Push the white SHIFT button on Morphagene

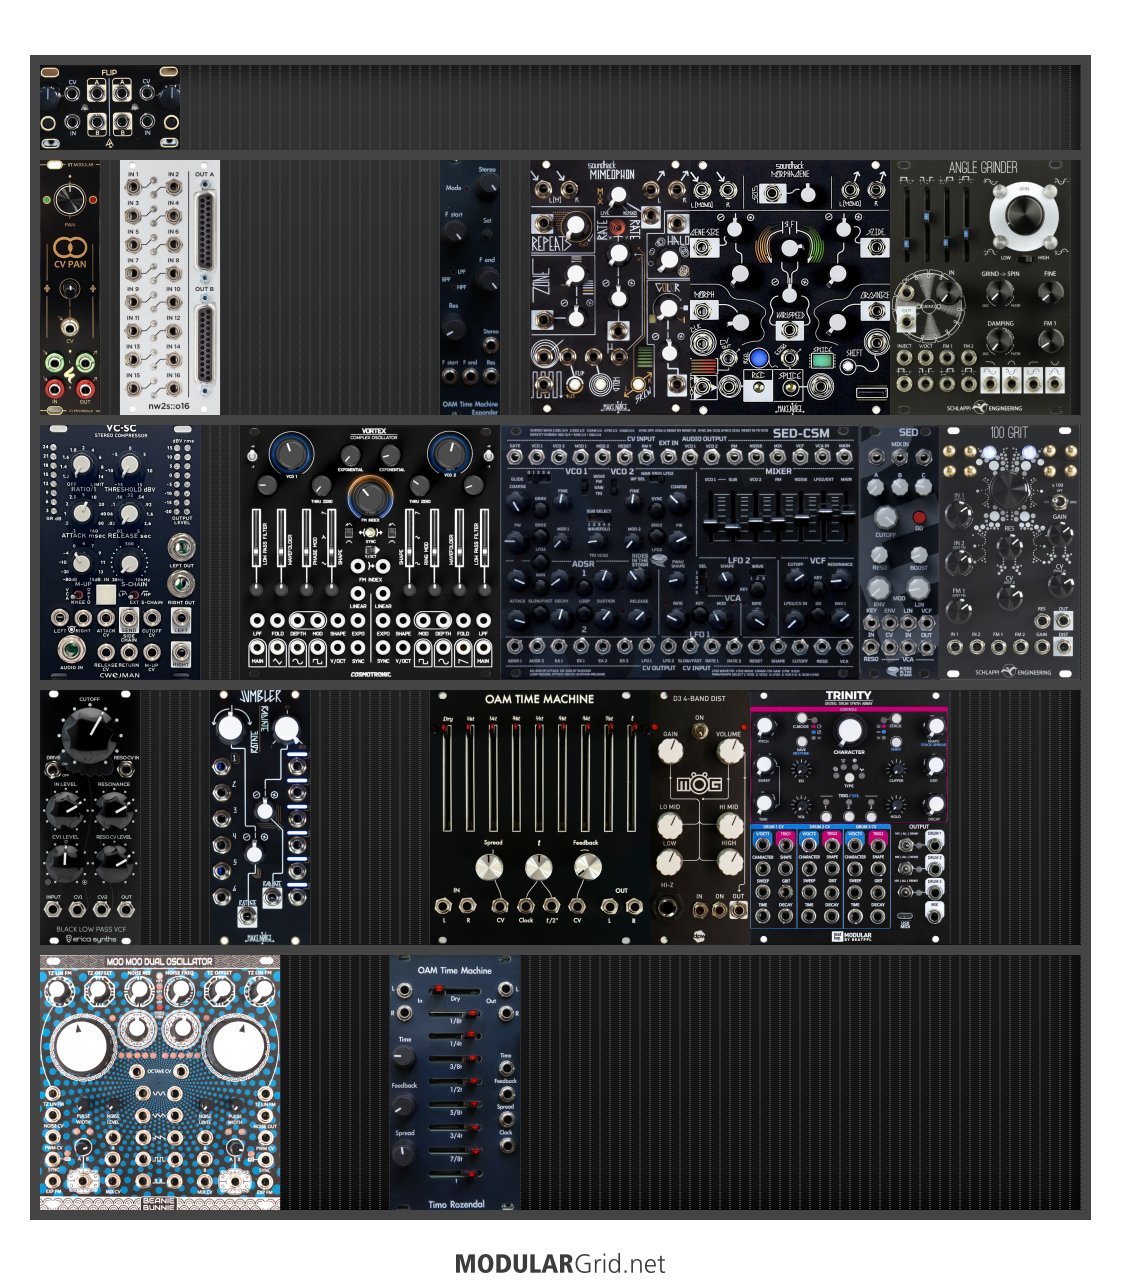(x=848, y=366)
